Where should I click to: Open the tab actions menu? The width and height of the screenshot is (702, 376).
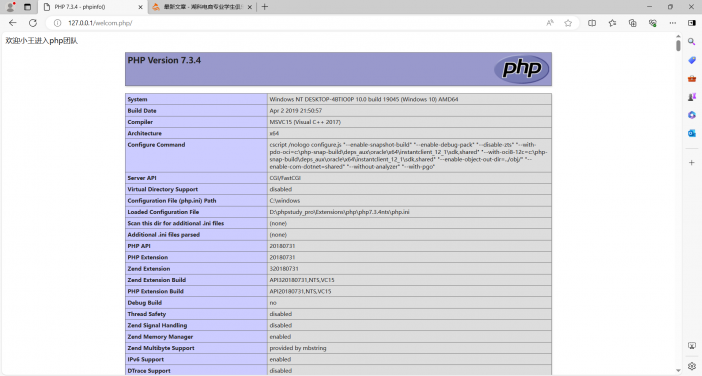click(27, 7)
